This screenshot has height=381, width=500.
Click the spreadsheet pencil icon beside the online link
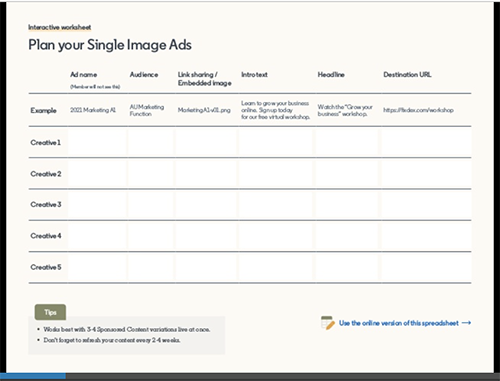coord(328,323)
